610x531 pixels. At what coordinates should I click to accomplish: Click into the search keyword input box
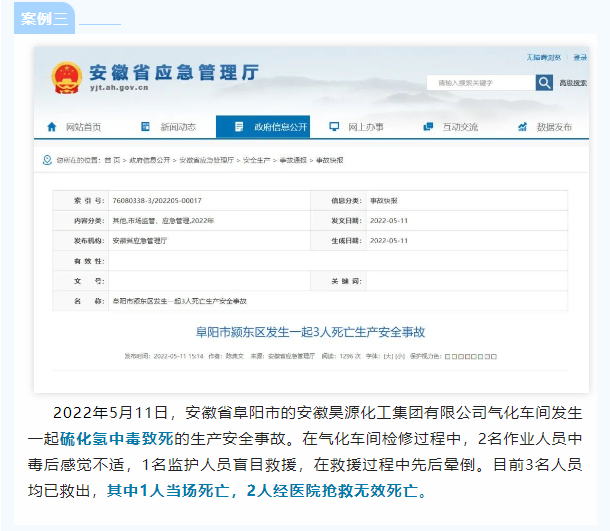point(480,83)
